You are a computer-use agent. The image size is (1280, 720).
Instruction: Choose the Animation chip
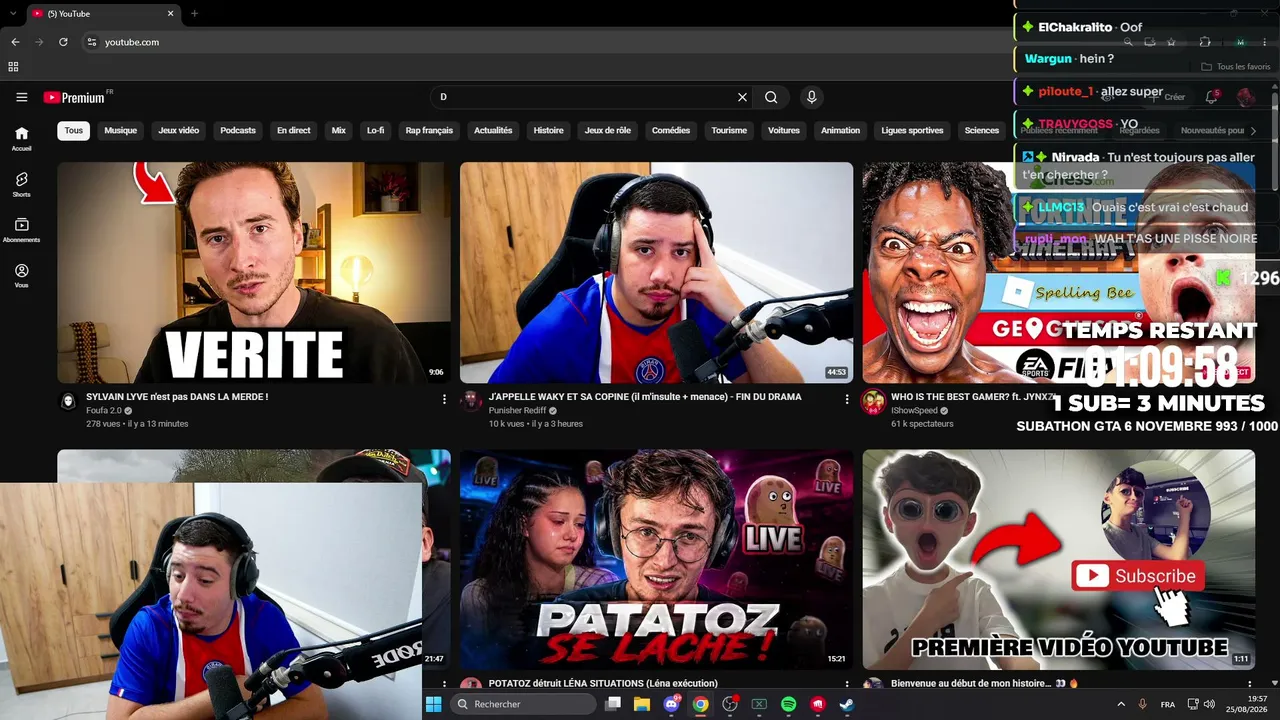click(840, 130)
